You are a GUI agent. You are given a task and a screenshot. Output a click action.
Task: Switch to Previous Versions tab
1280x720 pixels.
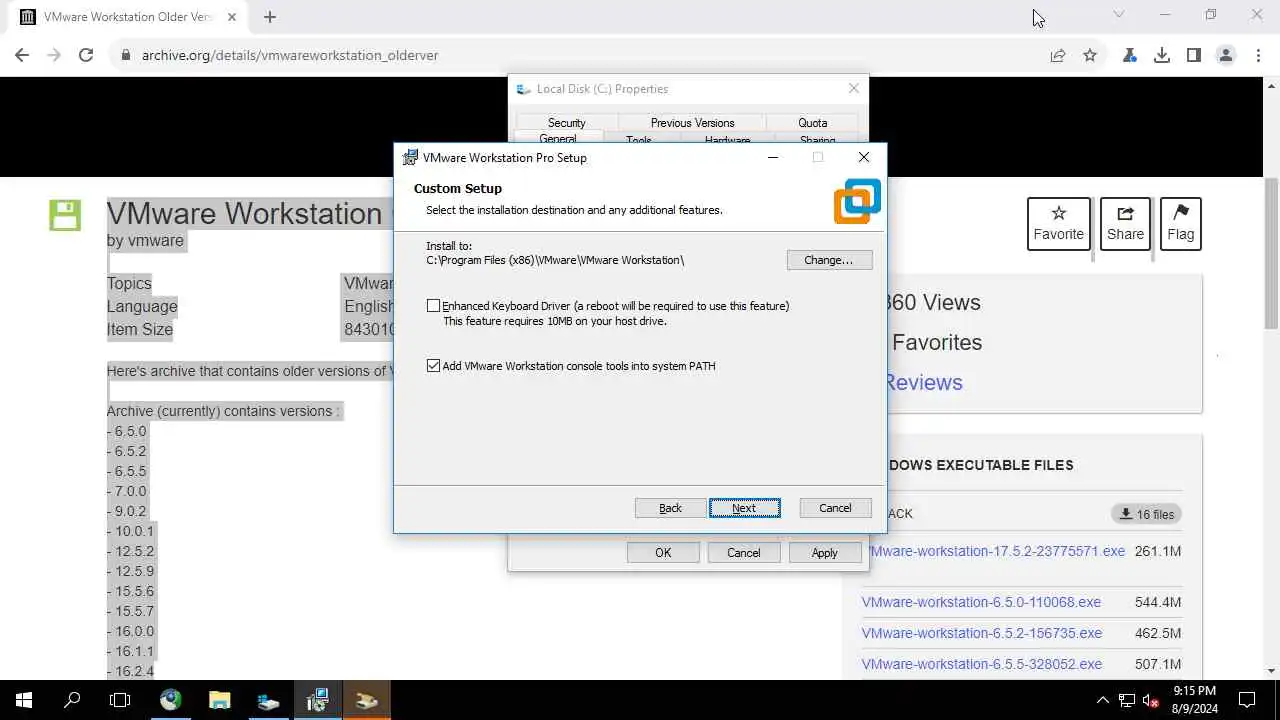point(692,123)
